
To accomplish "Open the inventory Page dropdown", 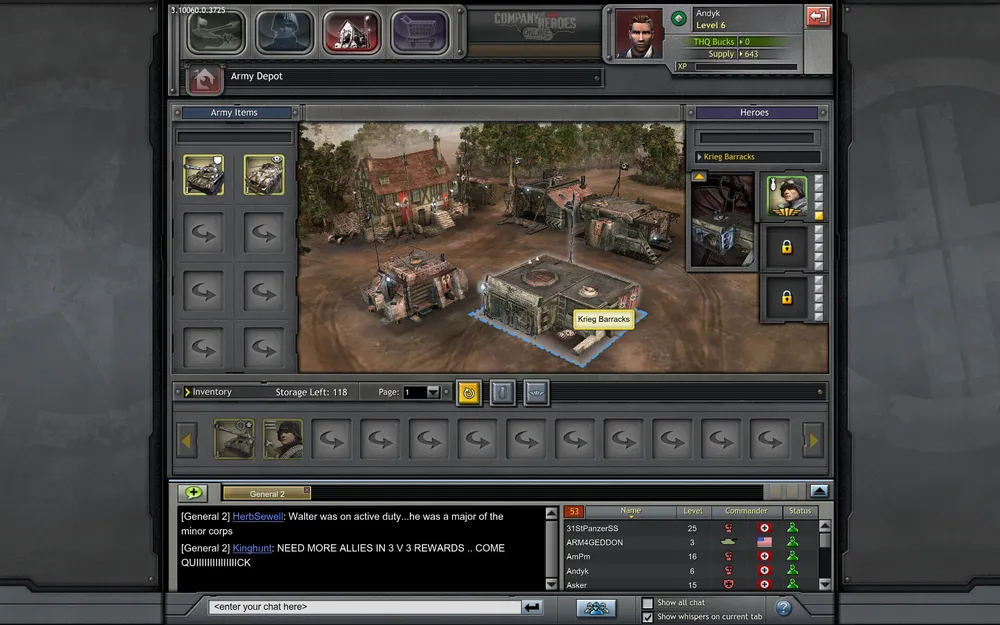I will (433, 393).
